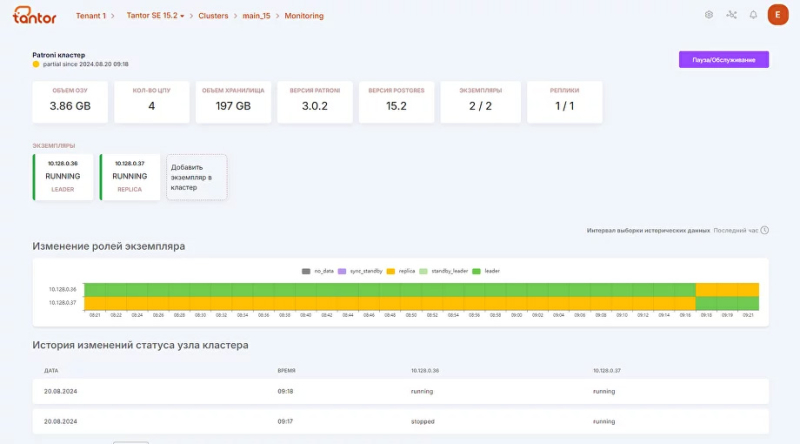Open the Последний час interval selector
Image resolution: width=800 pixels, height=444 pixels.
pyautogui.click(x=735, y=230)
